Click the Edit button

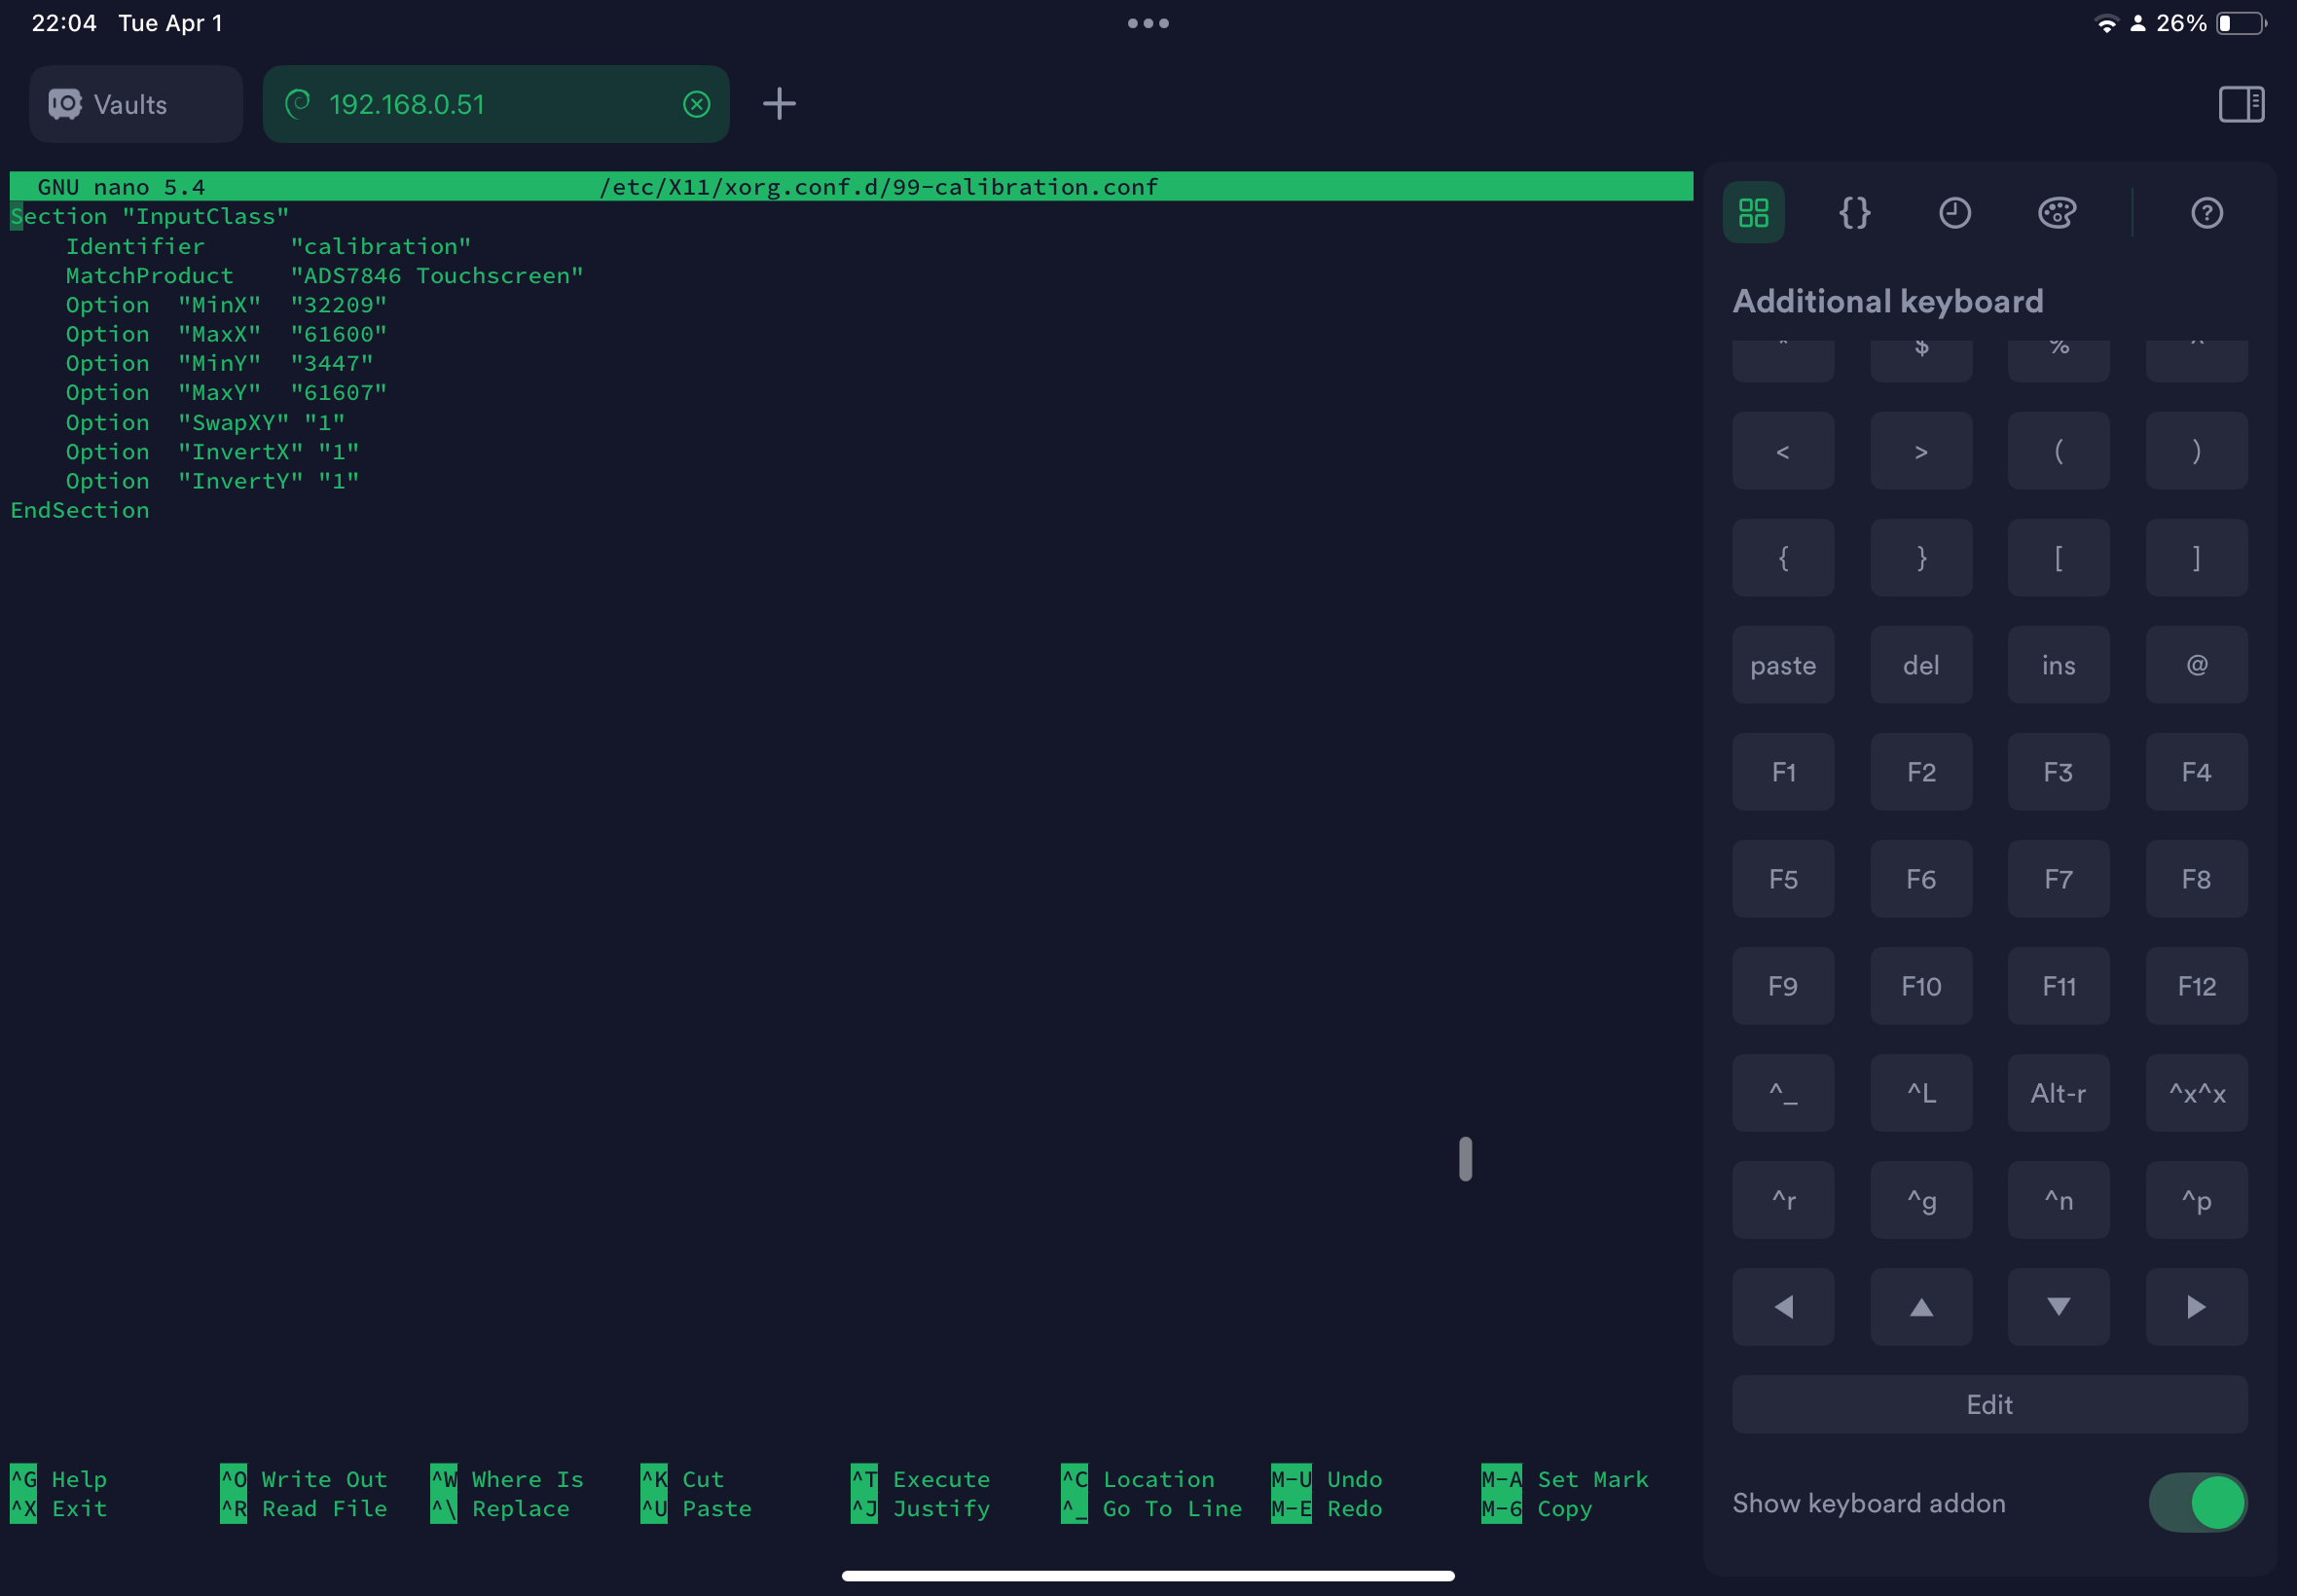[1990, 1405]
